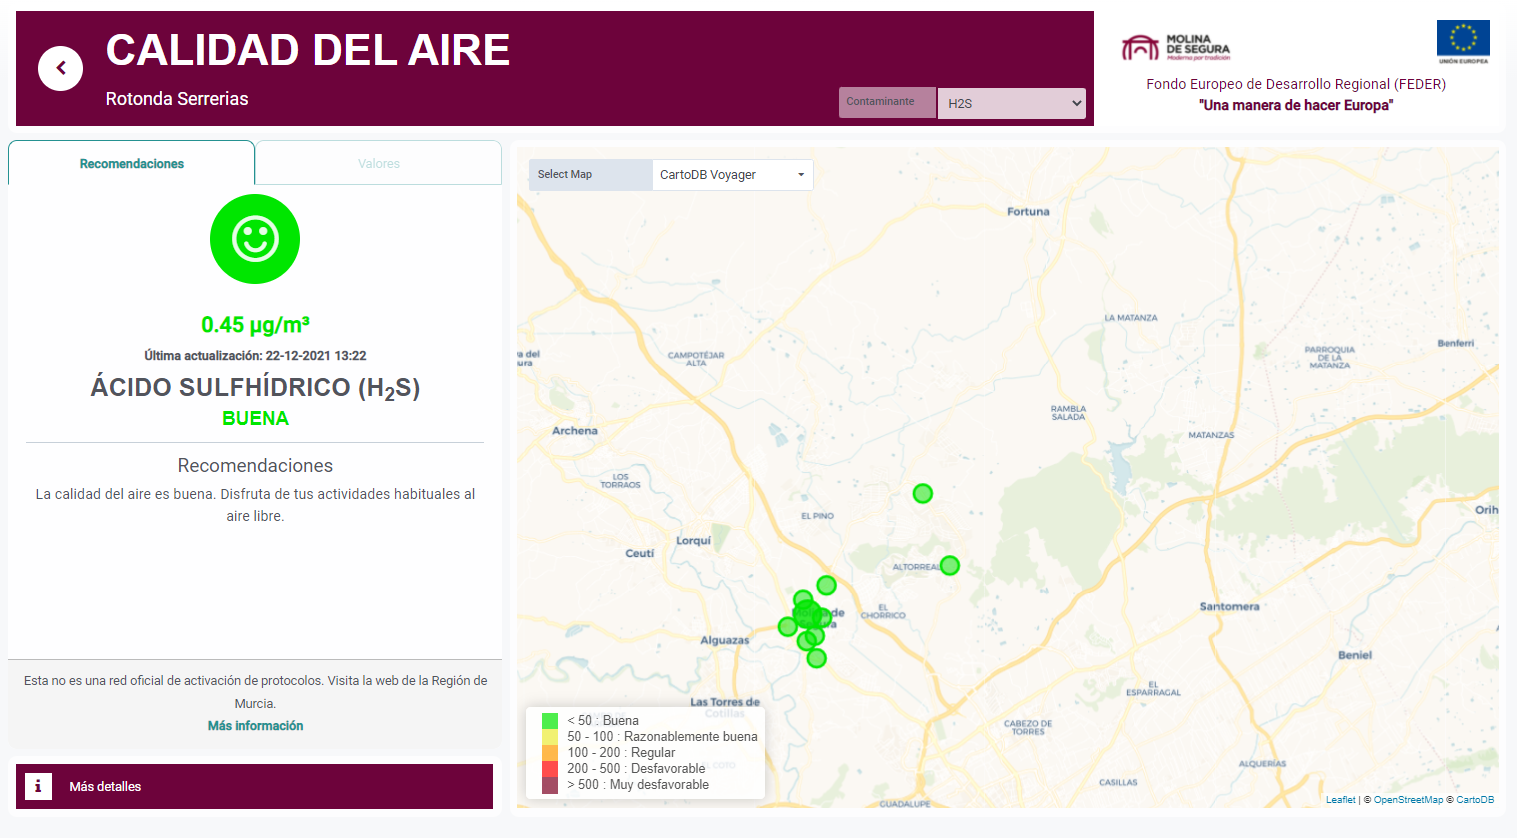Select the green station marker near Altorreal

pyautogui.click(x=950, y=565)
